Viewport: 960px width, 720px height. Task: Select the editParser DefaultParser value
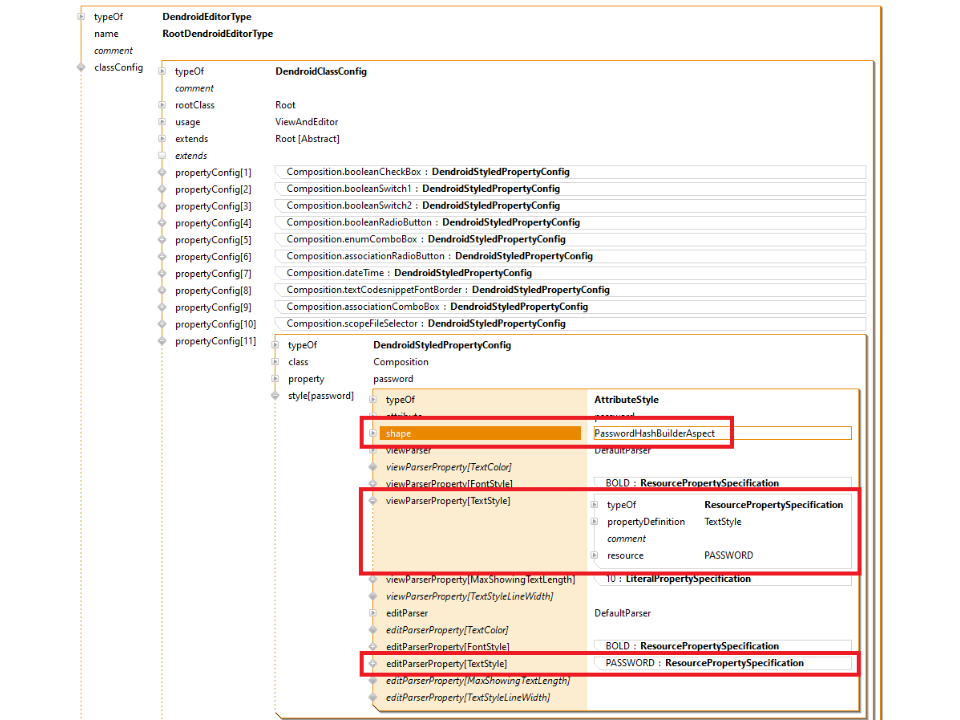click(x=623, y=613)
